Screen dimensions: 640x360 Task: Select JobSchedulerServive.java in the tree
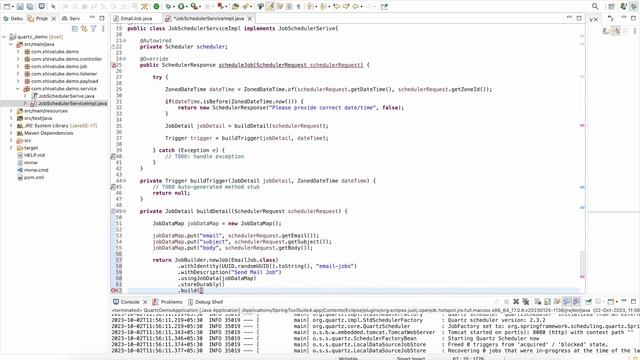(66, 96)
